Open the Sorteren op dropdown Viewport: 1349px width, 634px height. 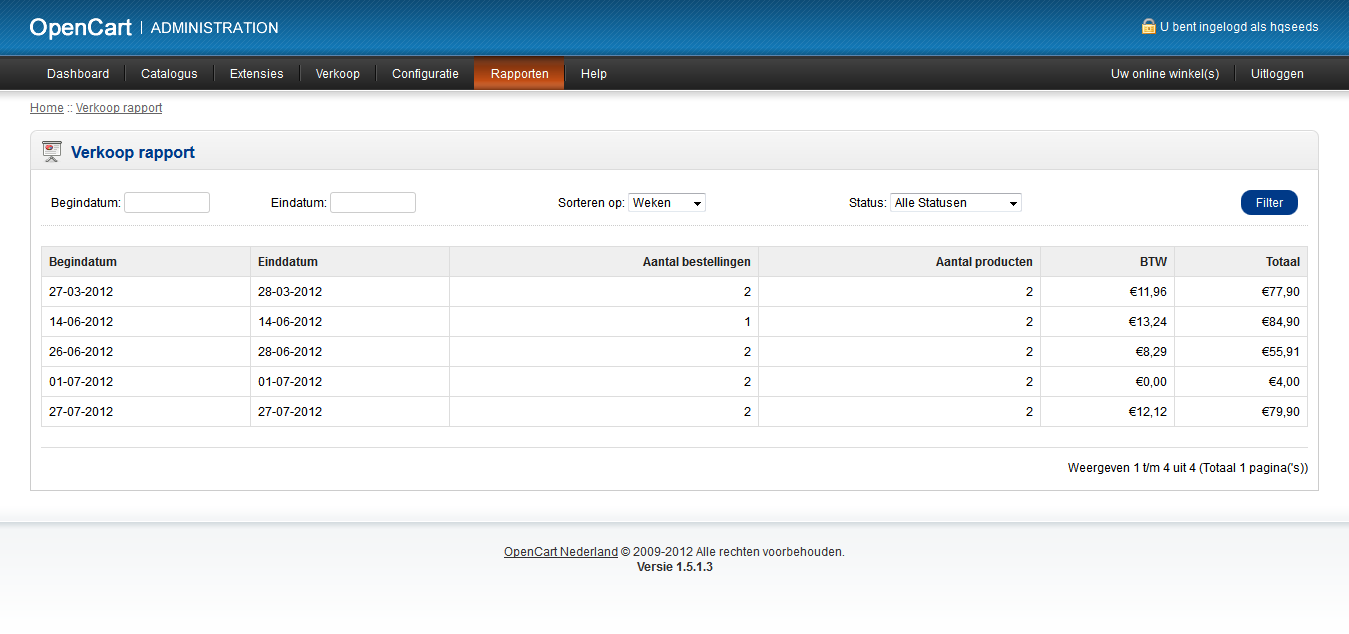666,203
